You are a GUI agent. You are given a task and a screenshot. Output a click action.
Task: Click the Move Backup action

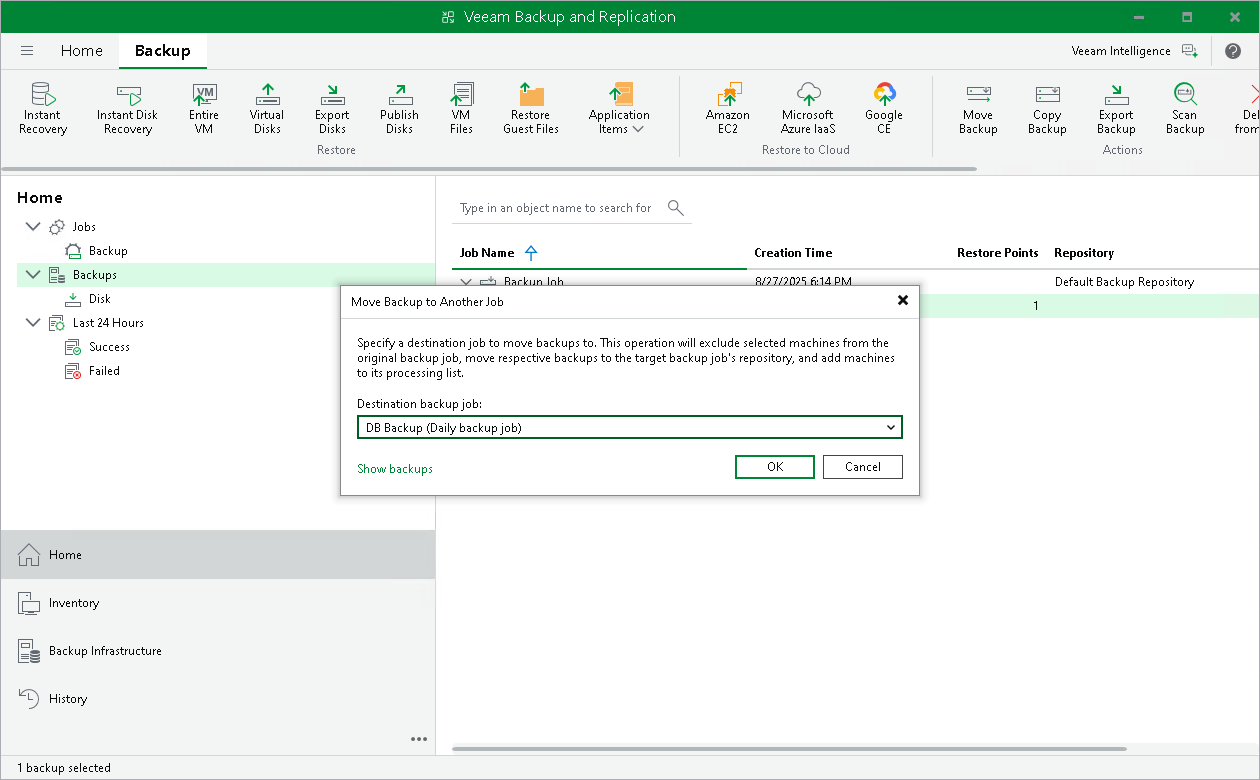(978, 108)
